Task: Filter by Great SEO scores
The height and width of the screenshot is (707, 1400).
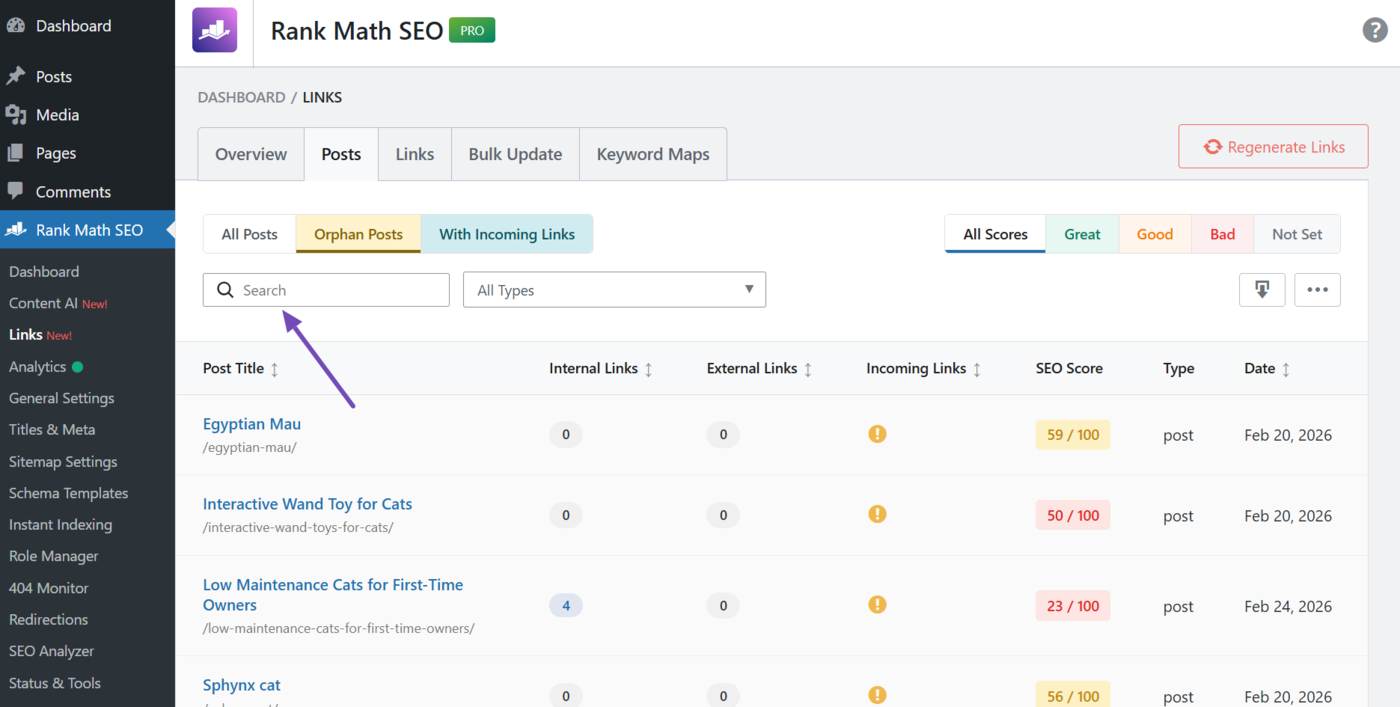Action: (1081, 233)
